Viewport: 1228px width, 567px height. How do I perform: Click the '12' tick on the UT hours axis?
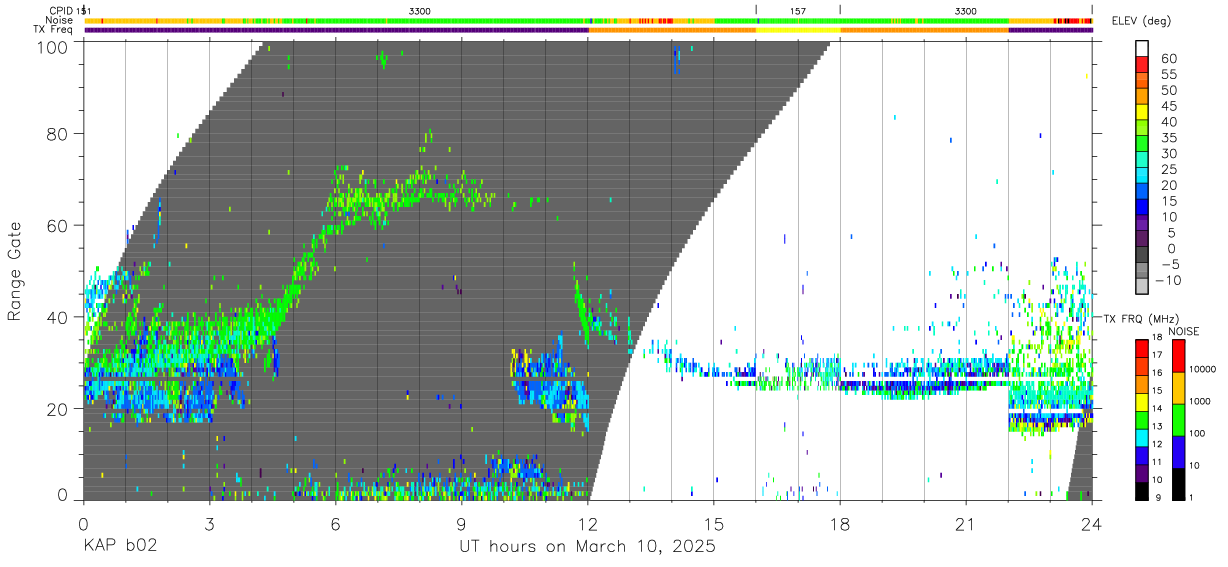pyautogui.click(x=588, y=524)
